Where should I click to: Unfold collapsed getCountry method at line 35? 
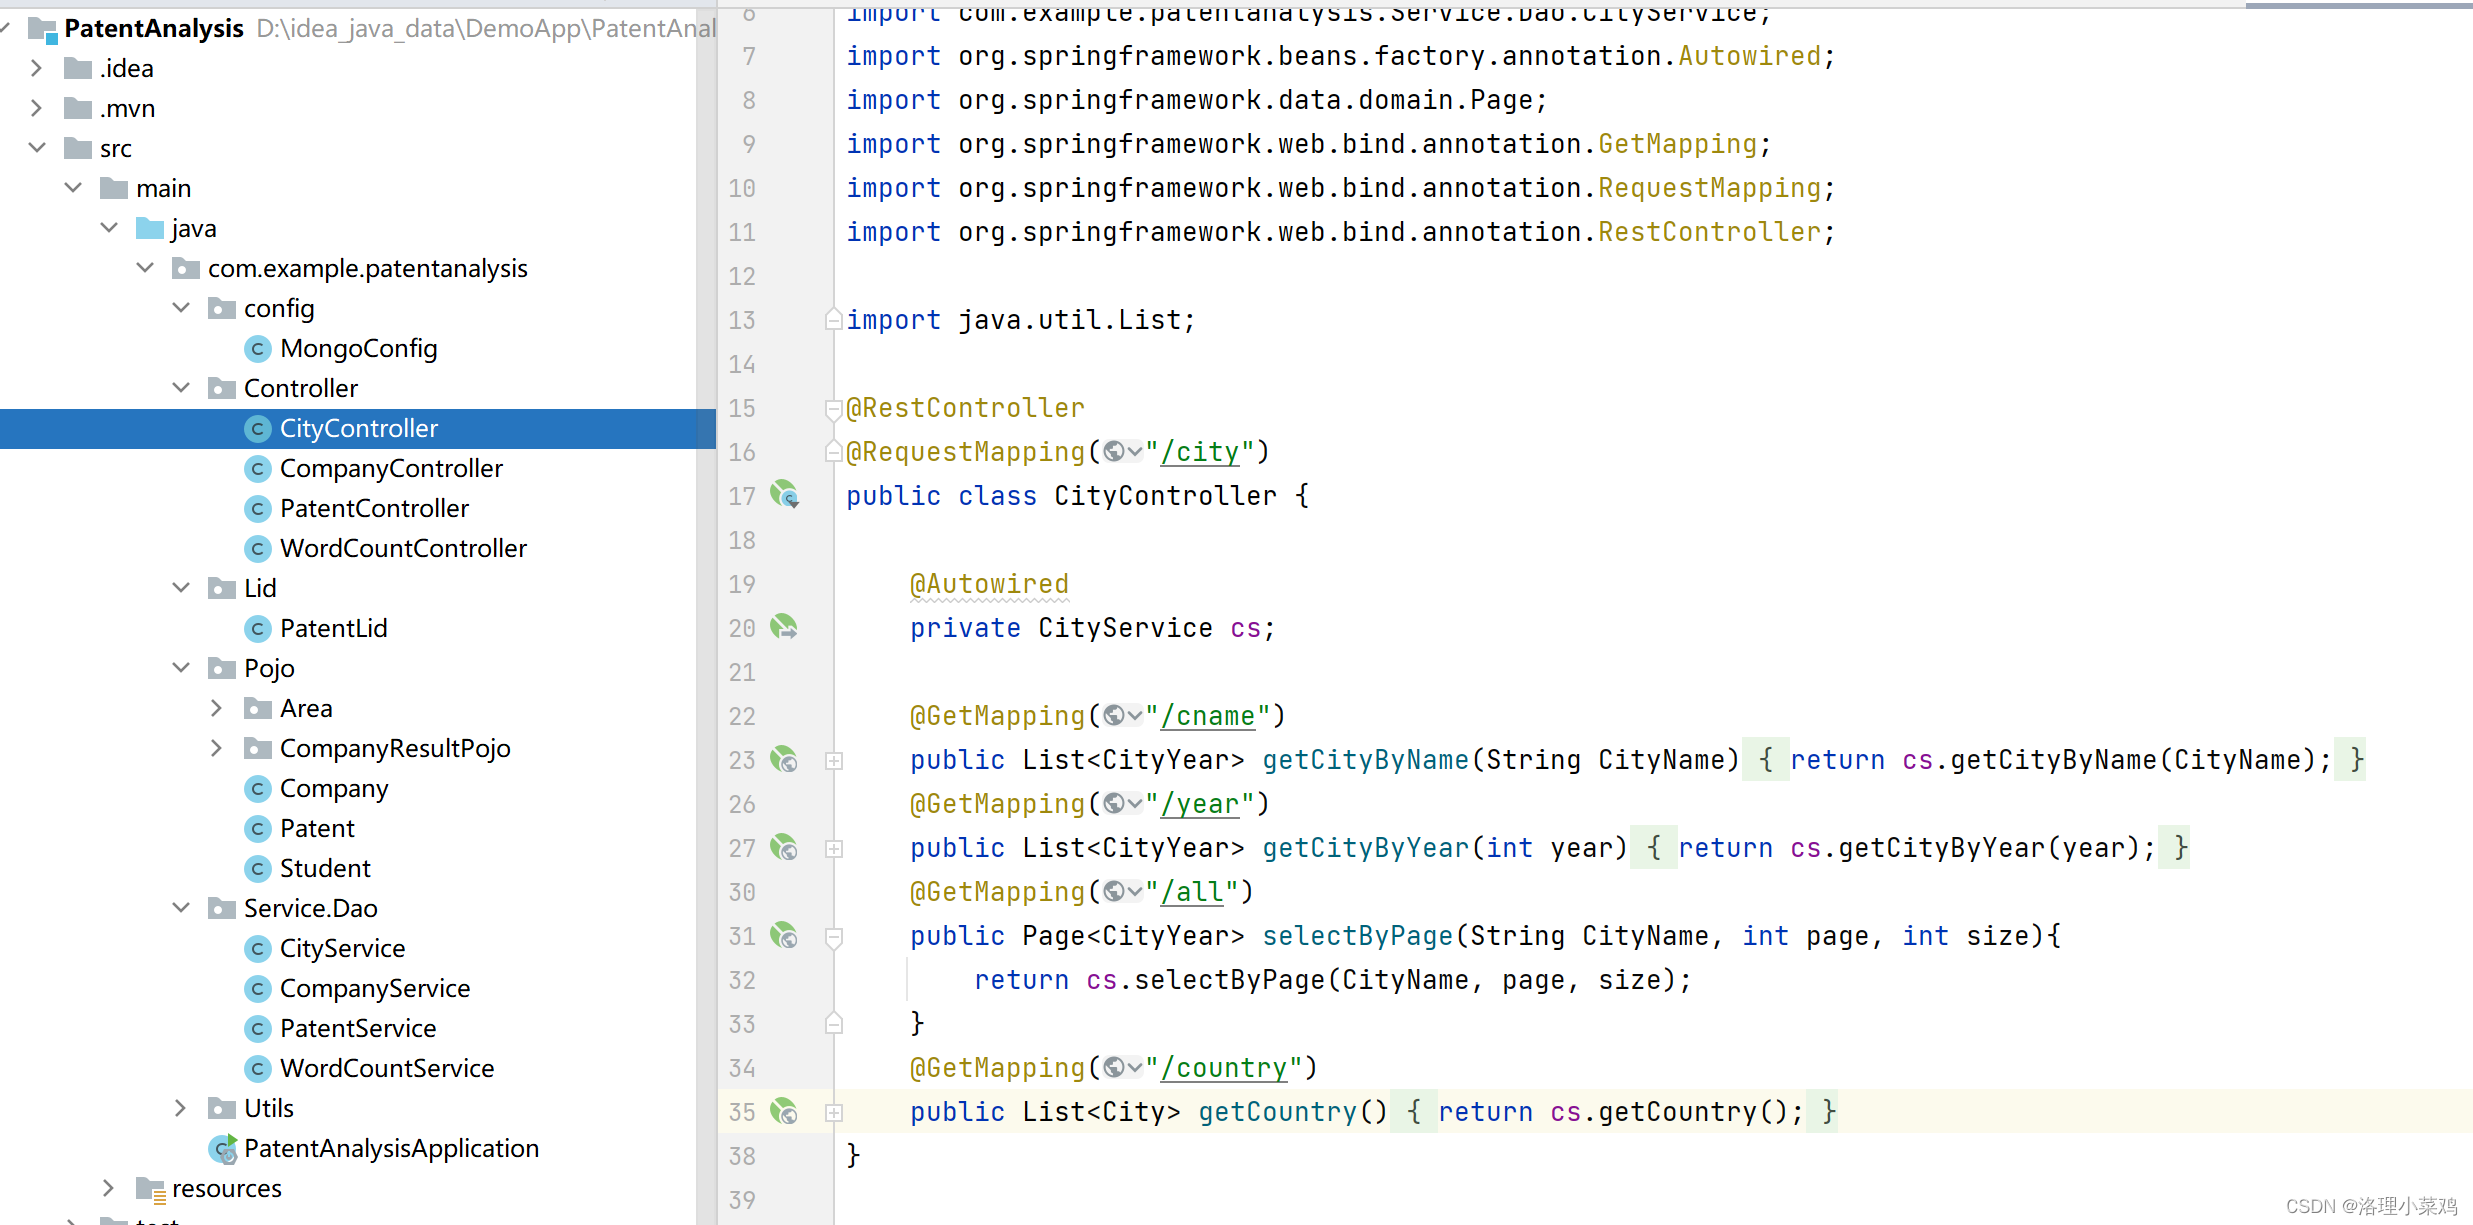pyautogui.click(x=834, y=1113)
